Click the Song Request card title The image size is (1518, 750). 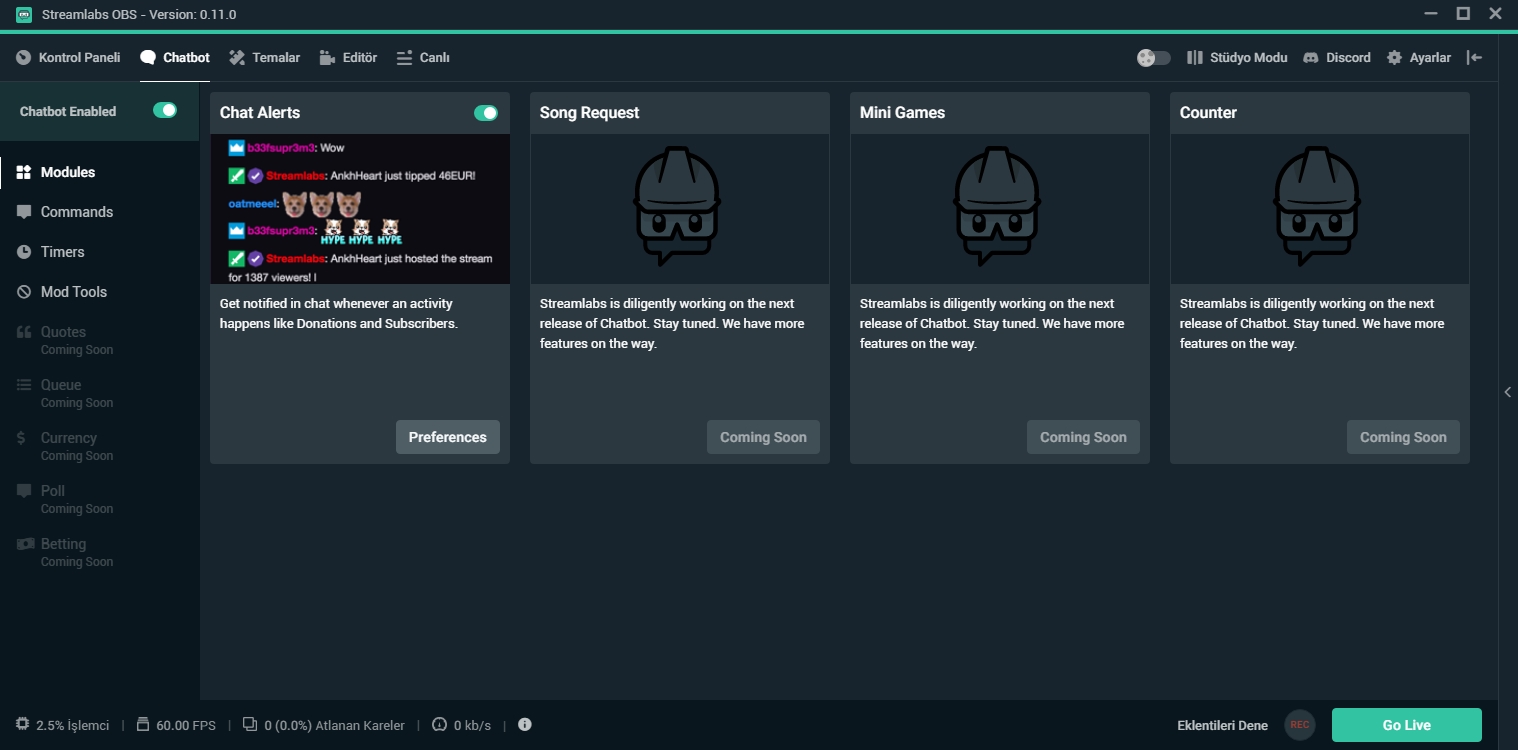tap(590, 113)
